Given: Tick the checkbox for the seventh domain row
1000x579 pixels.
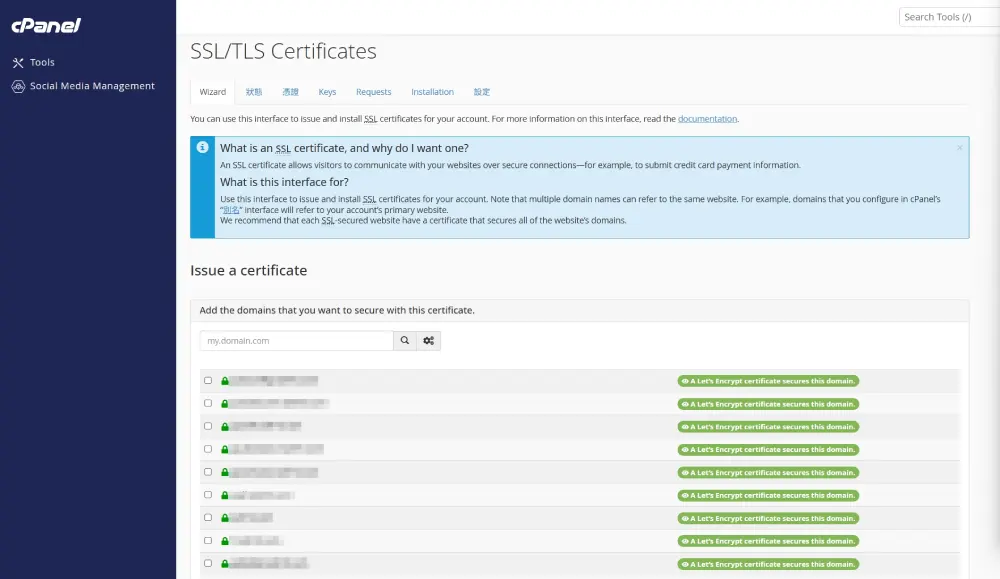Looking at the screenshot, I should coord(208,518).
